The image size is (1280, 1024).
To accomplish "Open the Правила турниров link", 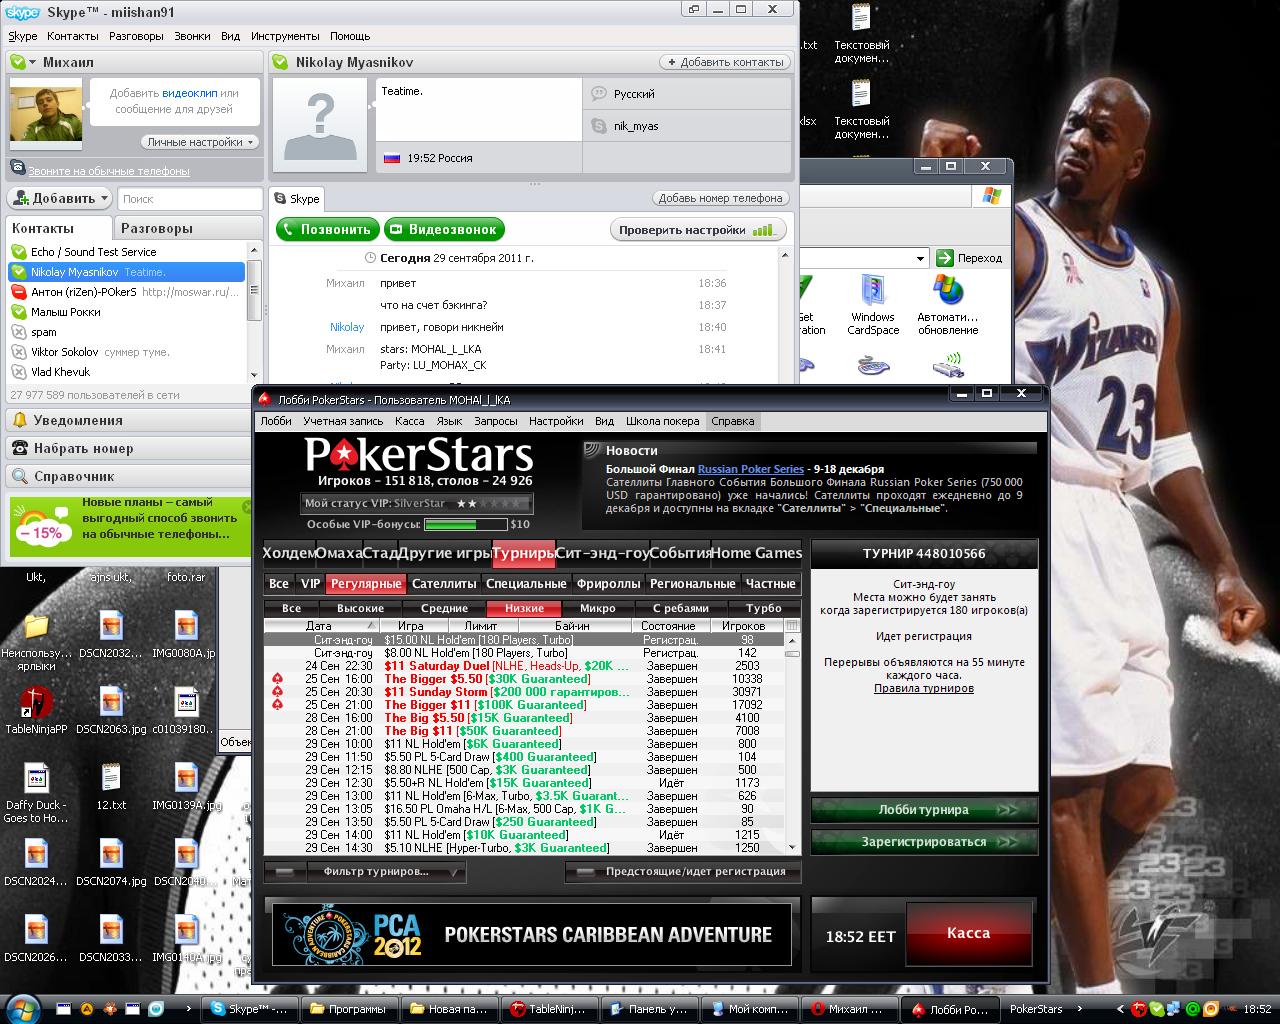I will (x=924, y=688).
